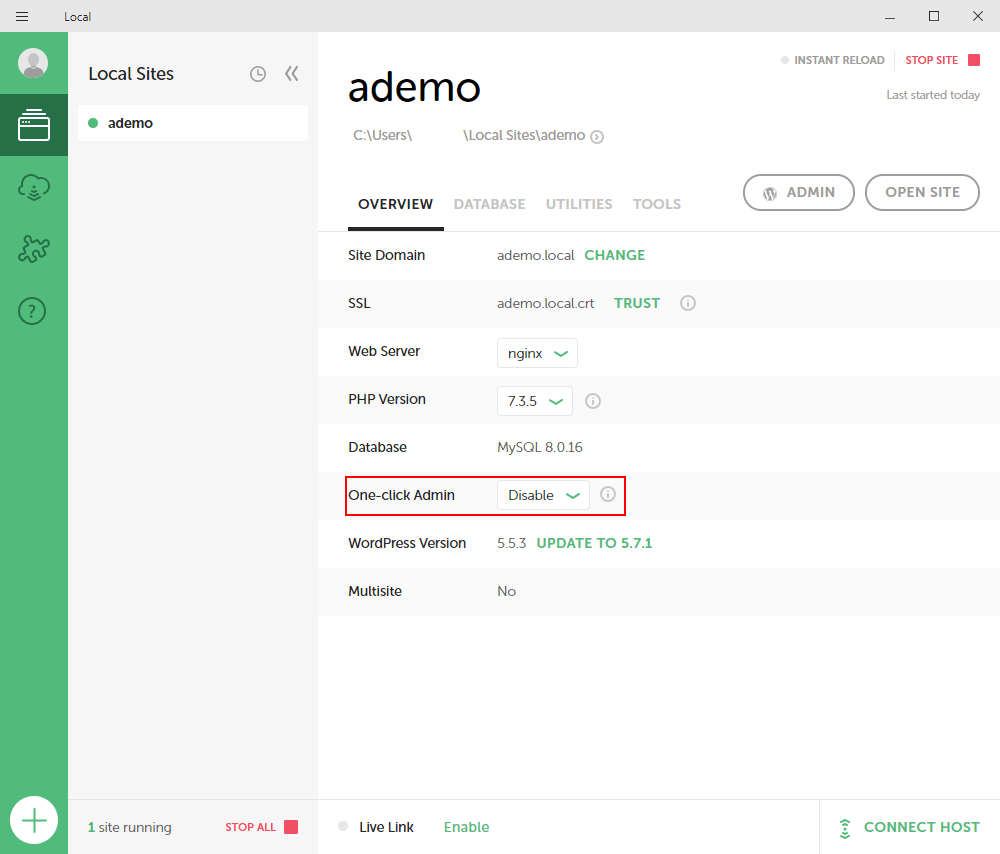Screen dimensions: 1000x854
Task: Open the Help question mark icon
Action: 32,311
